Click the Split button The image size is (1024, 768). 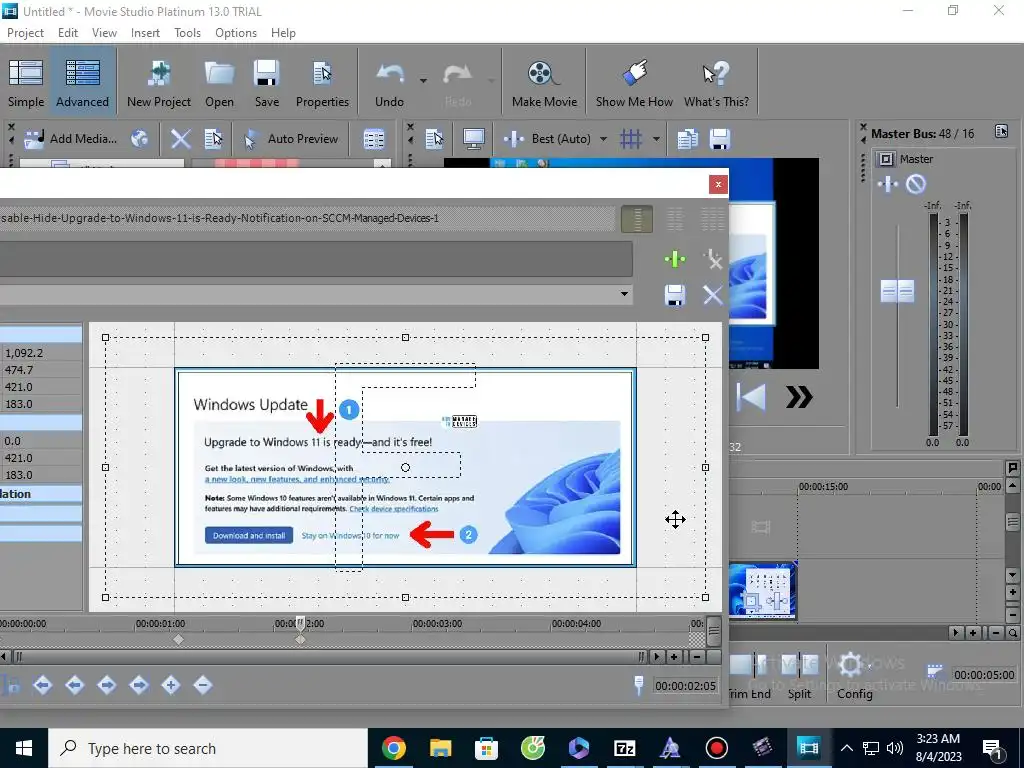(799, 677)
